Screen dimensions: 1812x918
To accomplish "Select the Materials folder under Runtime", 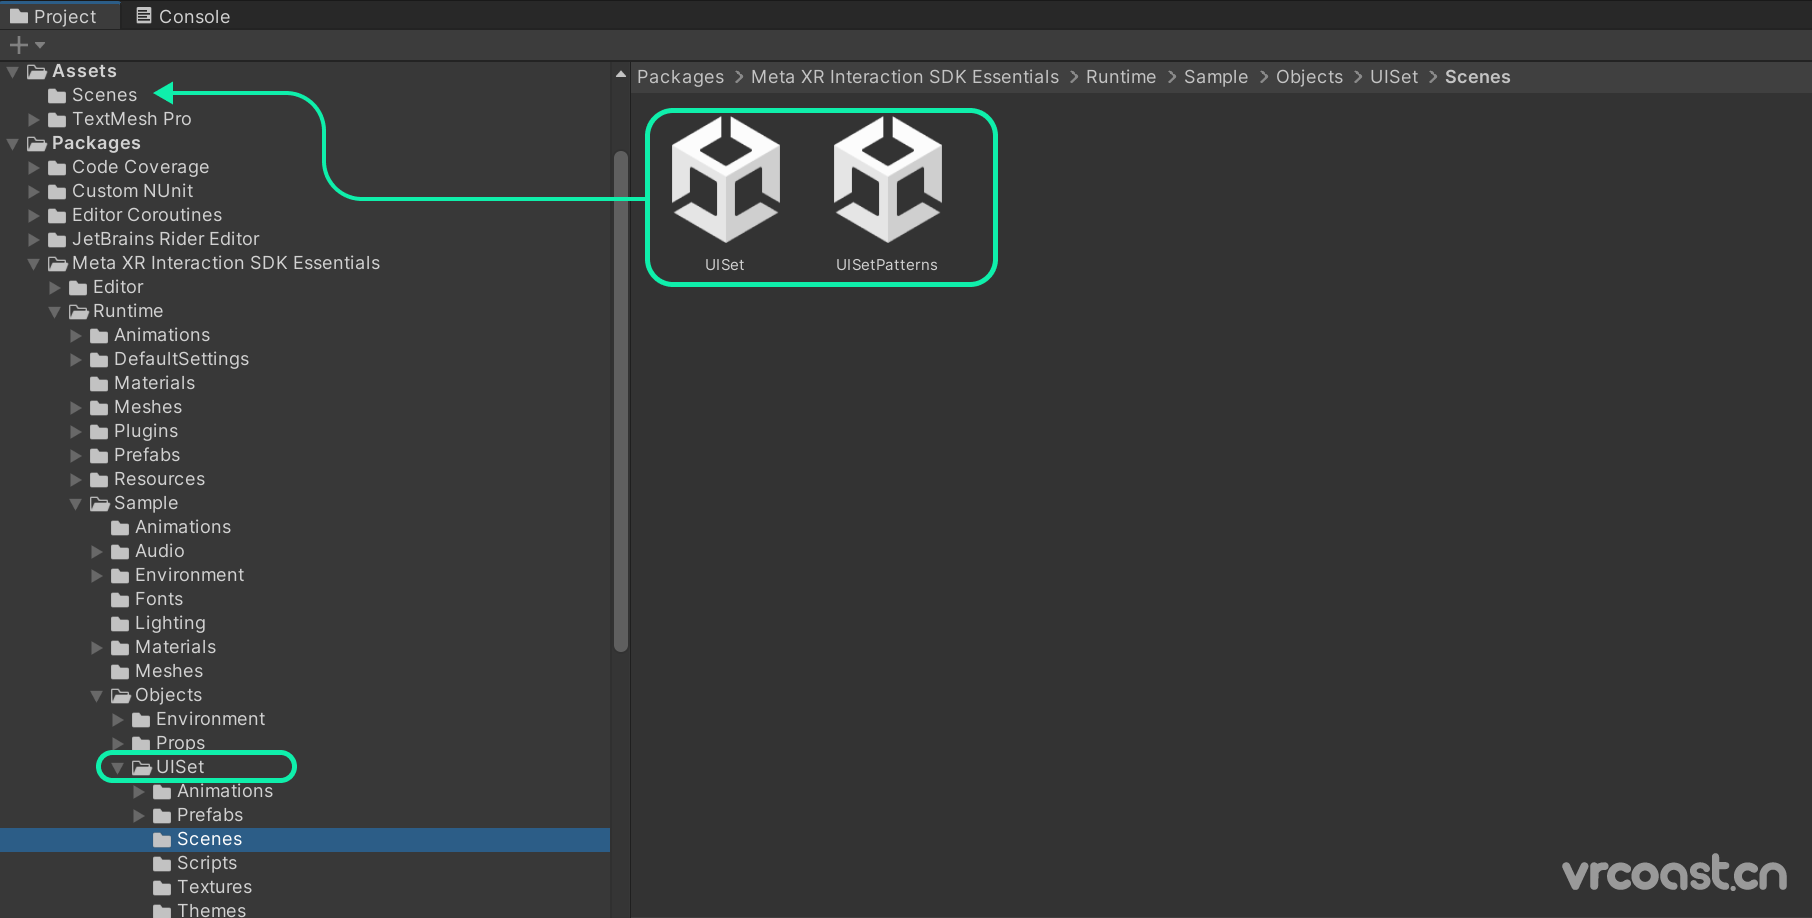I will [x=143, y=383].
